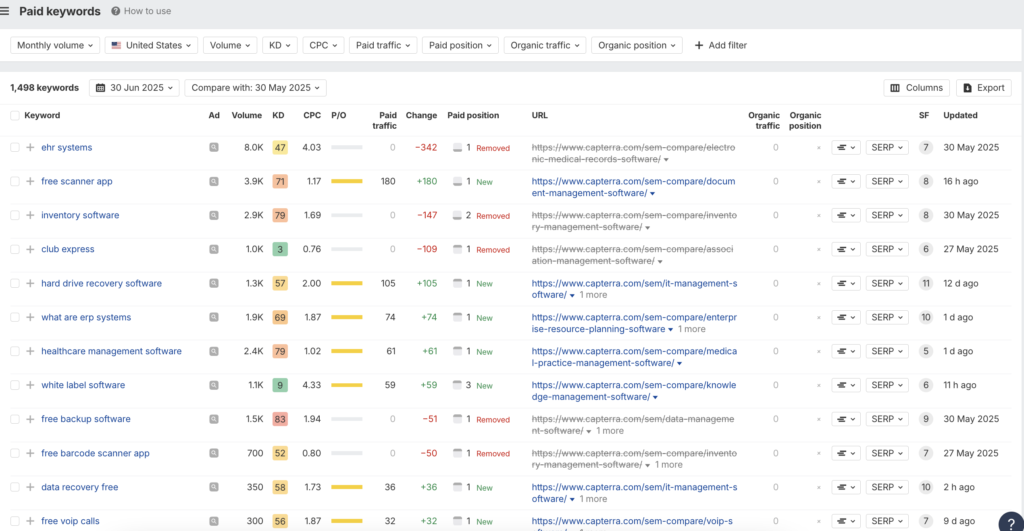This screenshot has width=1024, height=531.
Task: Click the plus icon beside free backup software
Action: coord(30,419)
